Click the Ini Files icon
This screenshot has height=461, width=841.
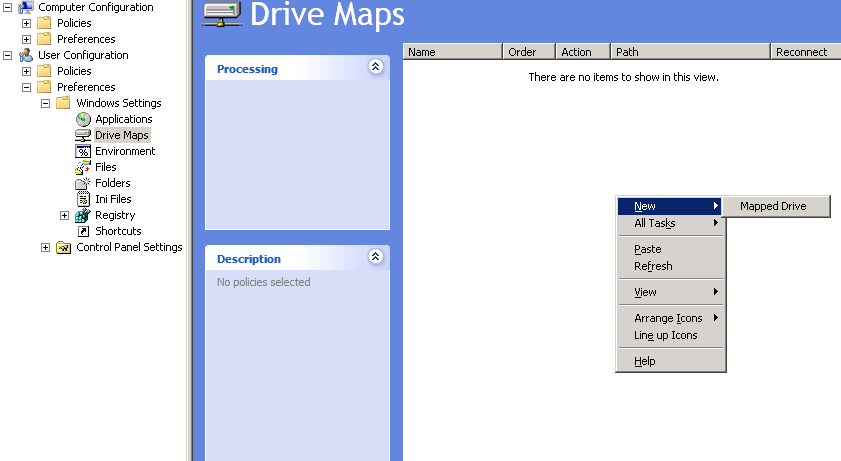click(x=83, y=199)
